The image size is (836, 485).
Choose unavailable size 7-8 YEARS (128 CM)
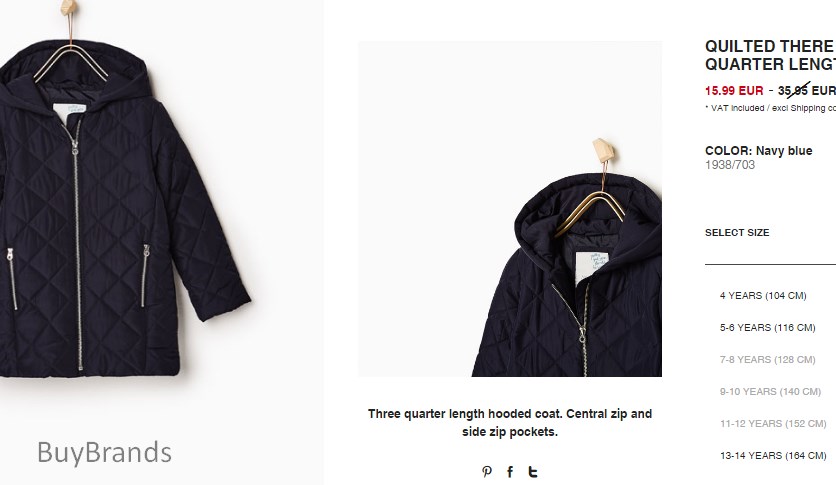767,360
